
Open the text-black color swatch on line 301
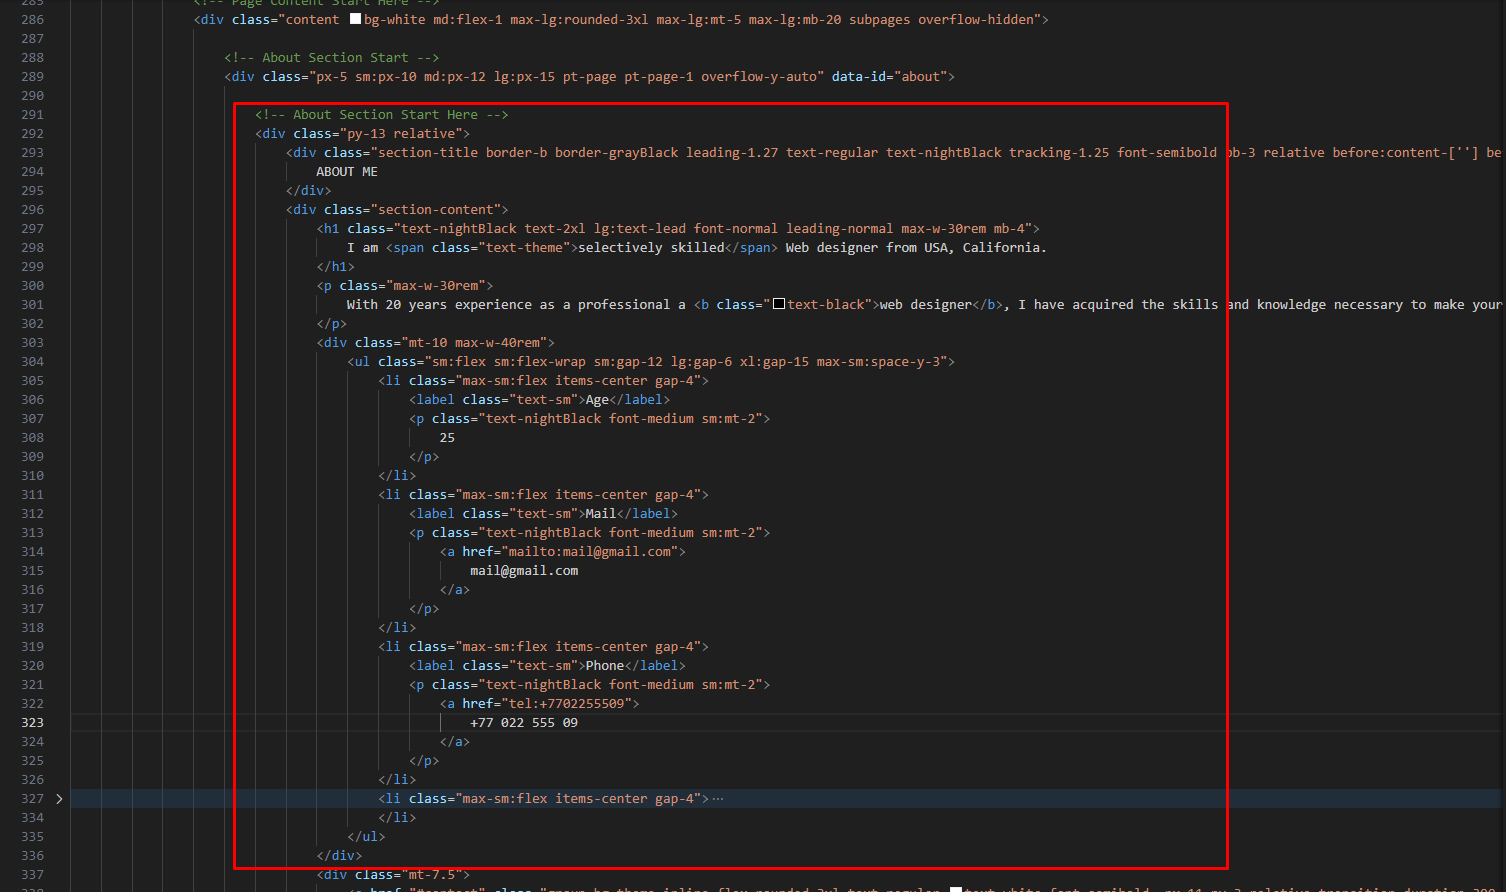click(x=779, y=304)
